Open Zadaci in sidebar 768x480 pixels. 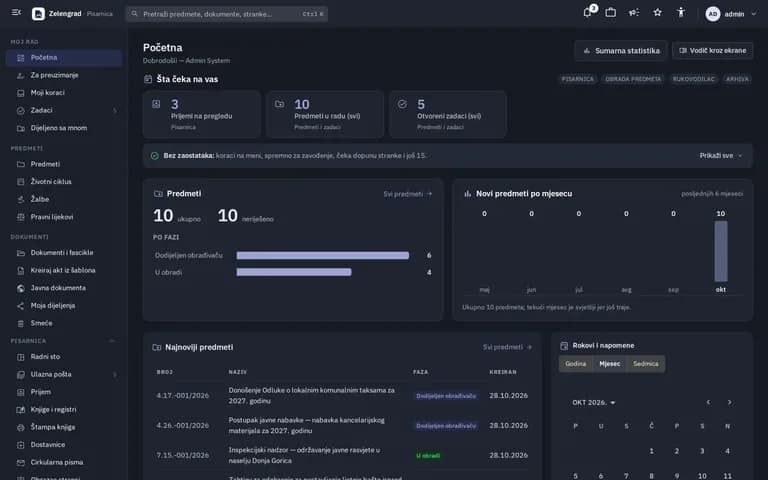click(64, 111)
